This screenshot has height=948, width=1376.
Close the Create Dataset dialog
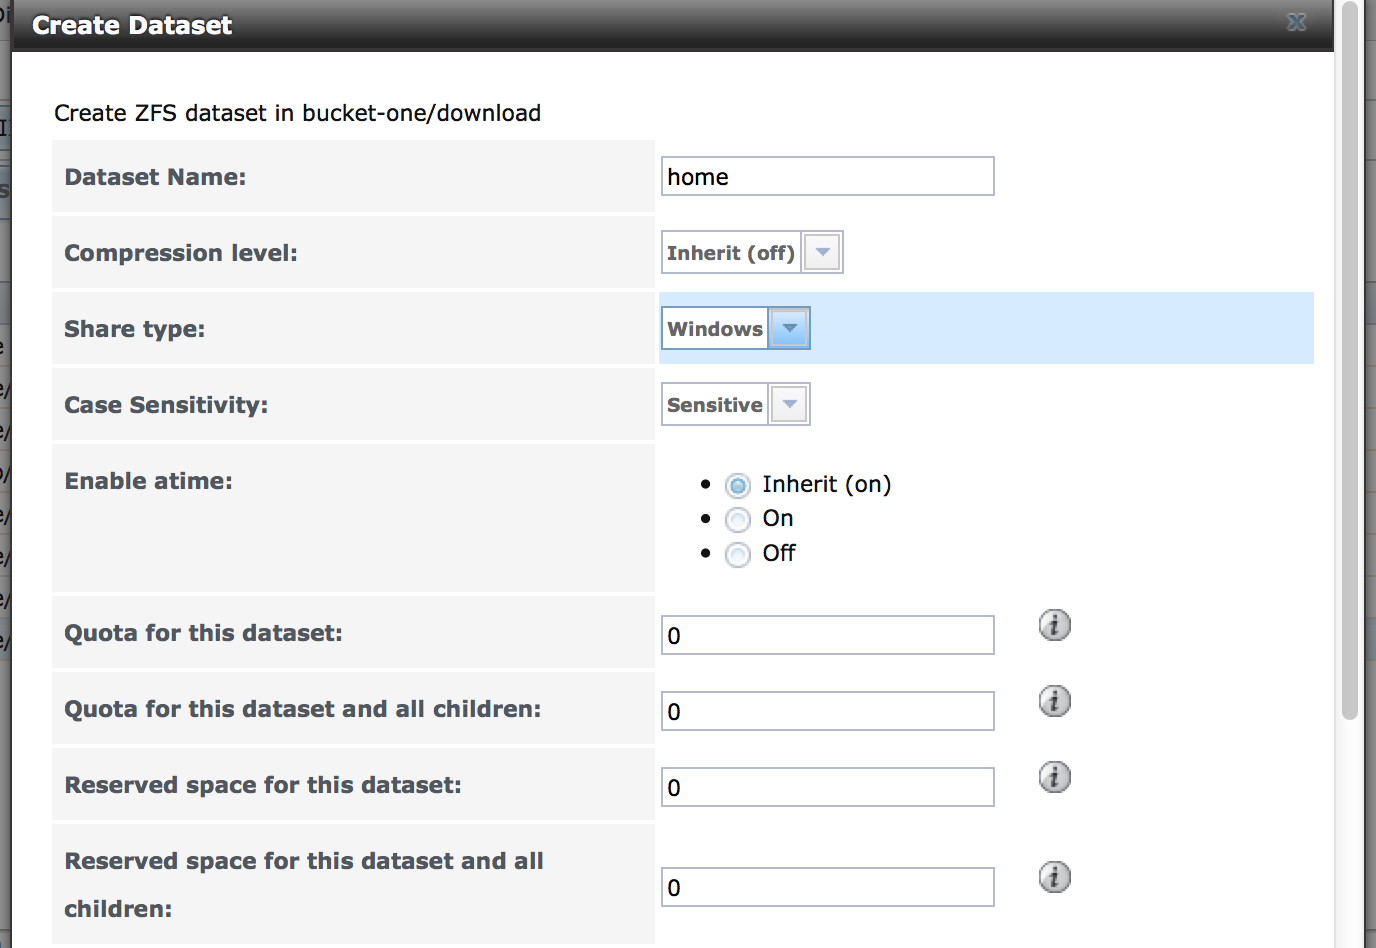pyautogui.click(x=1297, y=23)
